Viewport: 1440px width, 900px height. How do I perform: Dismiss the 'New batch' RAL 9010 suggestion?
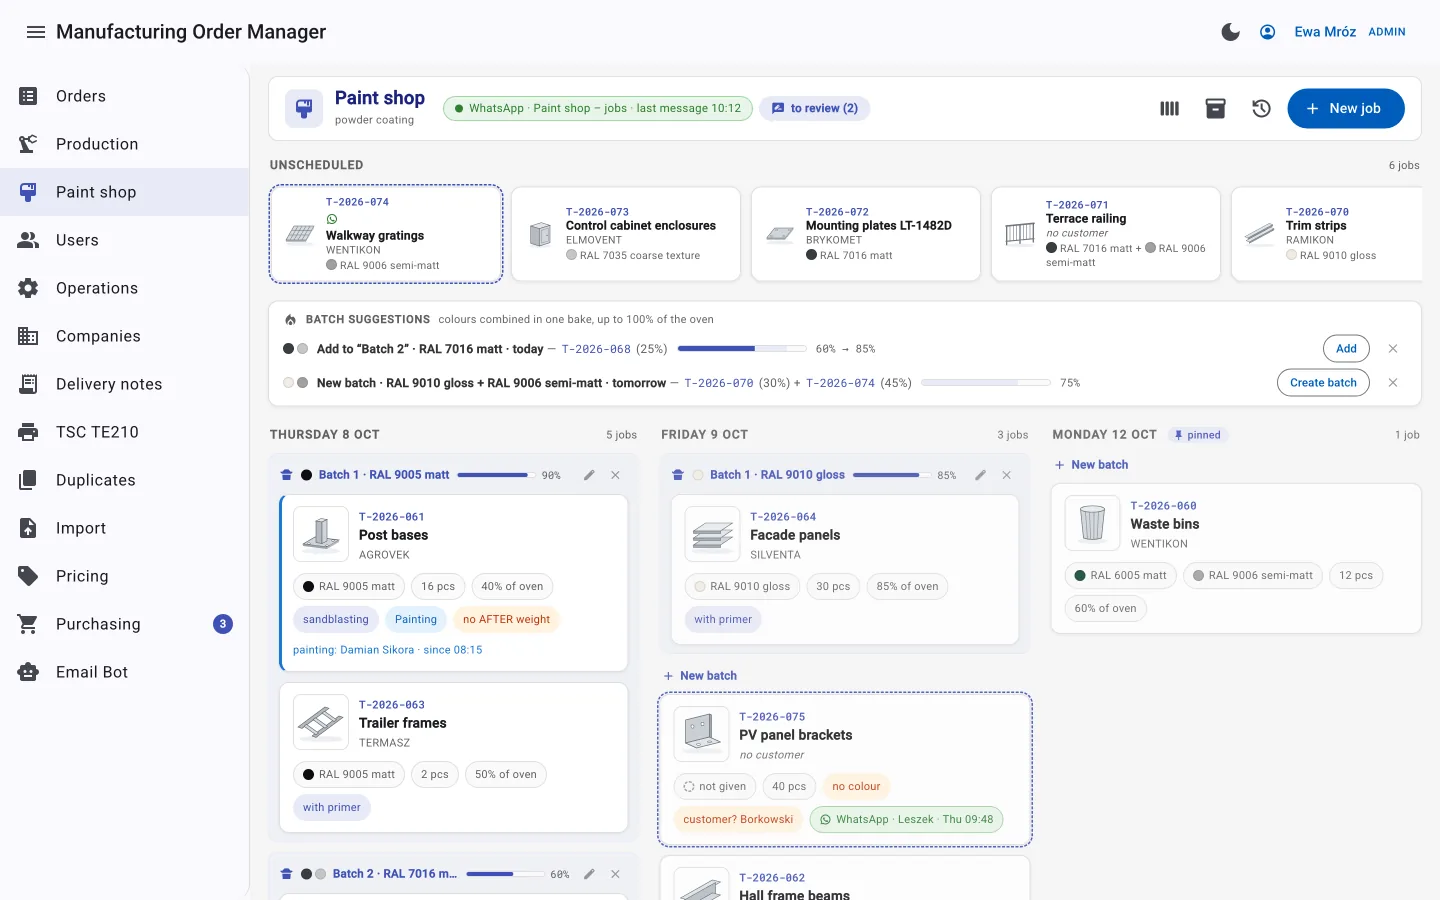[1393, 383]
